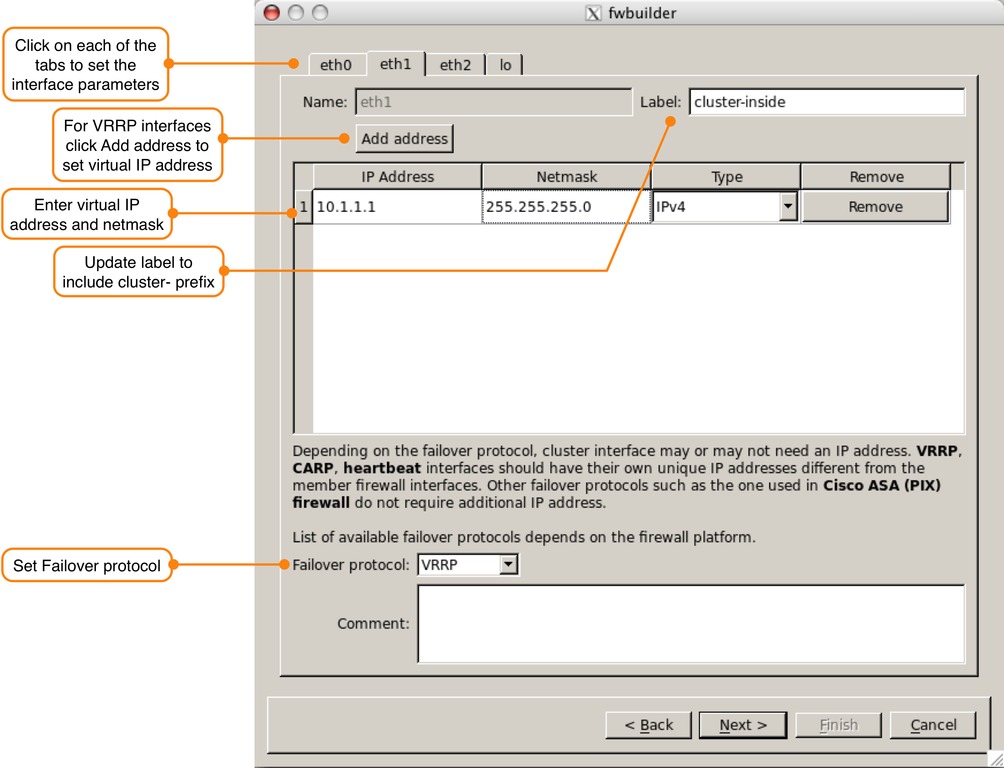Screen dimensions: 1004x768
Task: Select row header number 1
Action: [303, 207]
